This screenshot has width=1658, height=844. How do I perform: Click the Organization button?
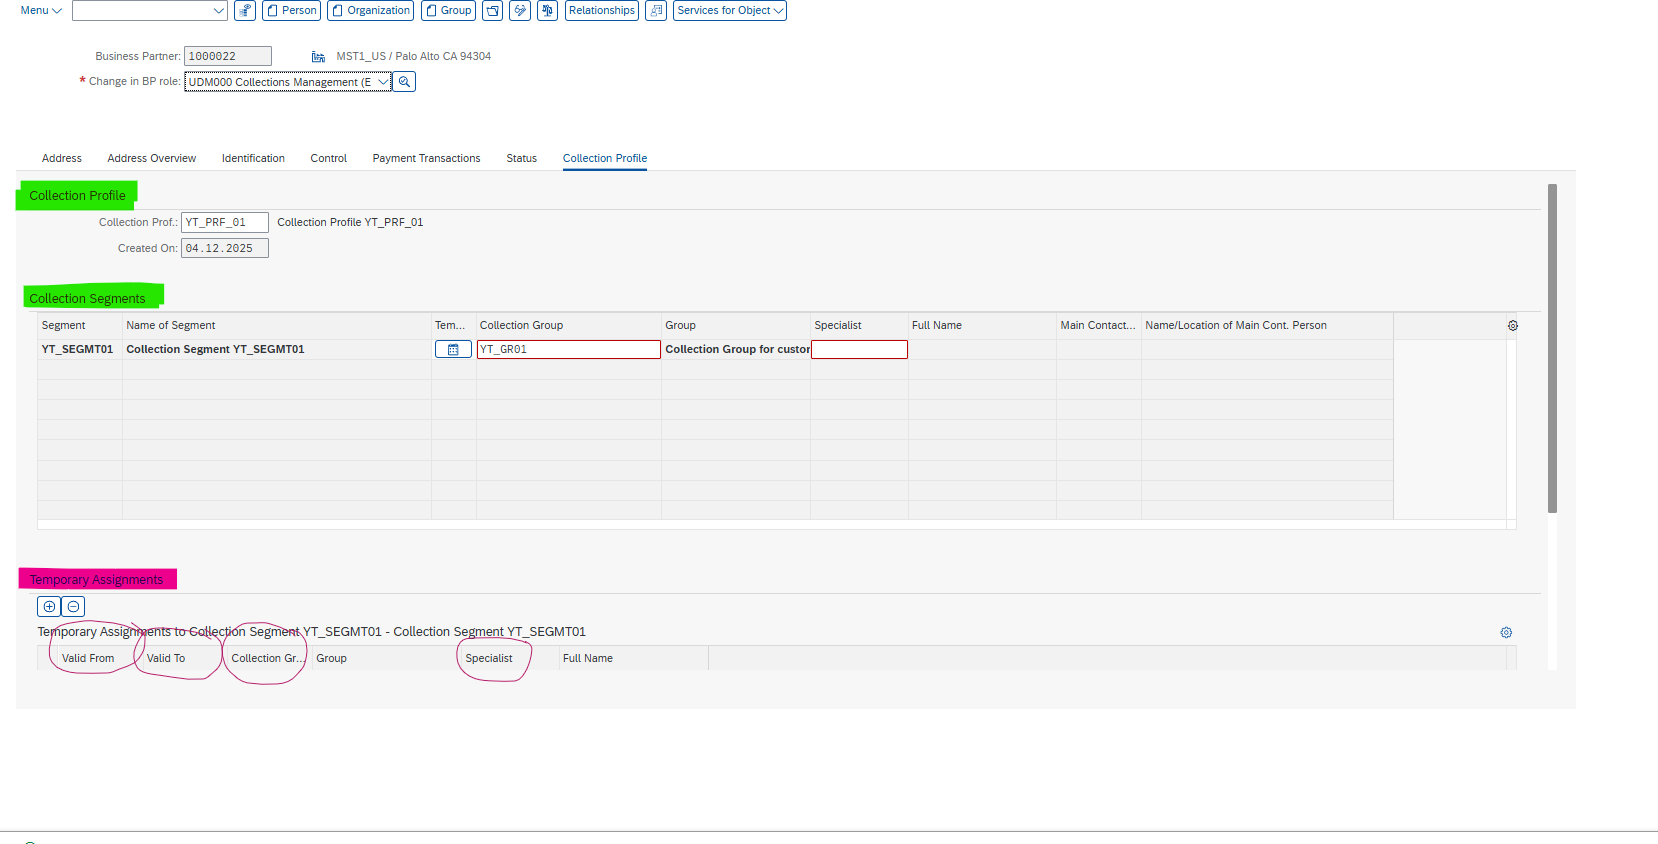(x=370, y=11)
